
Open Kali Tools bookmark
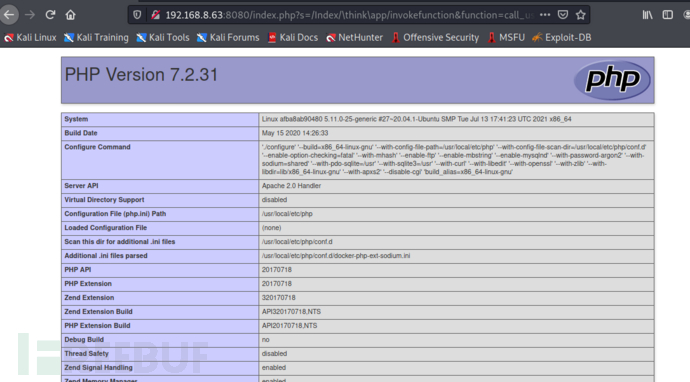(163, 38)
